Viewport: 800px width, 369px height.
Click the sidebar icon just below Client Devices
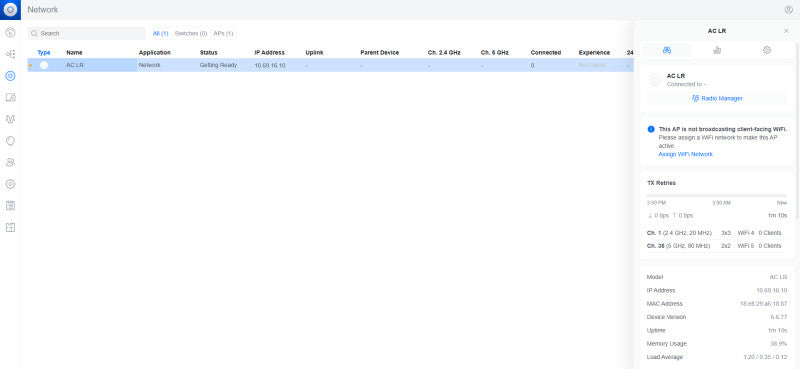[x=10, y=119]
